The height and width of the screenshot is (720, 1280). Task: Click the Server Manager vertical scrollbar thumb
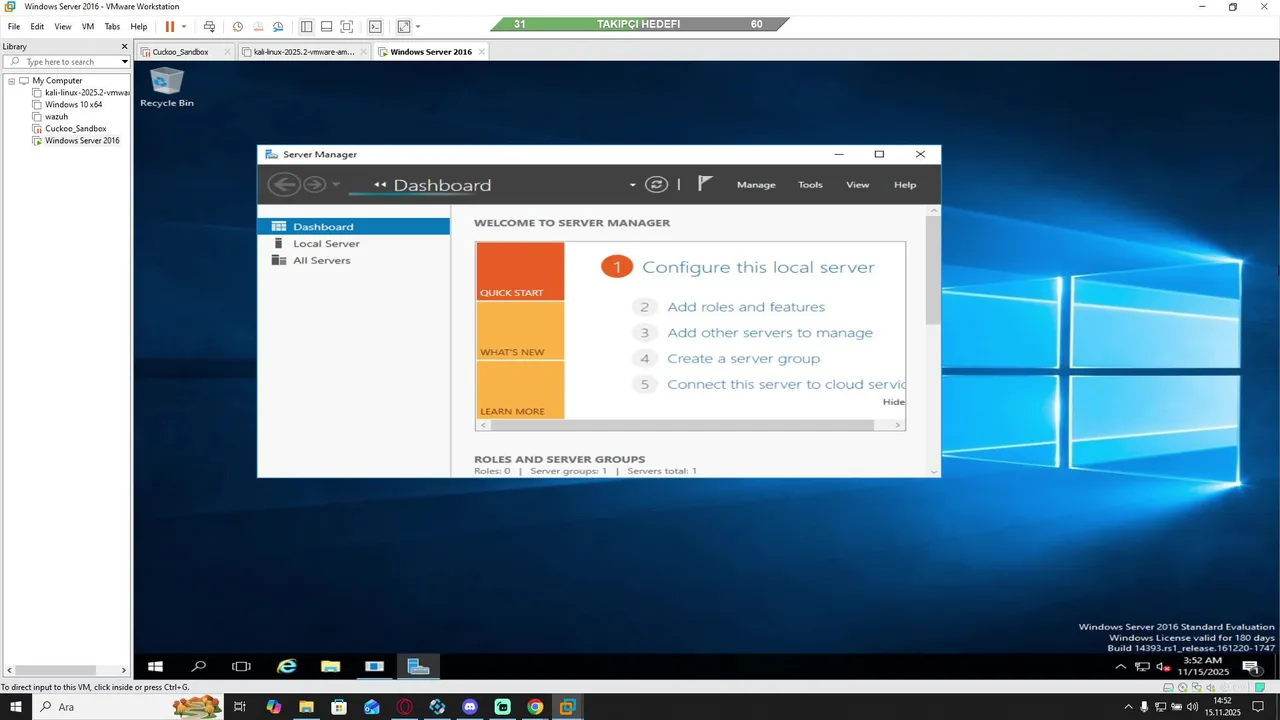click(934, 269)
